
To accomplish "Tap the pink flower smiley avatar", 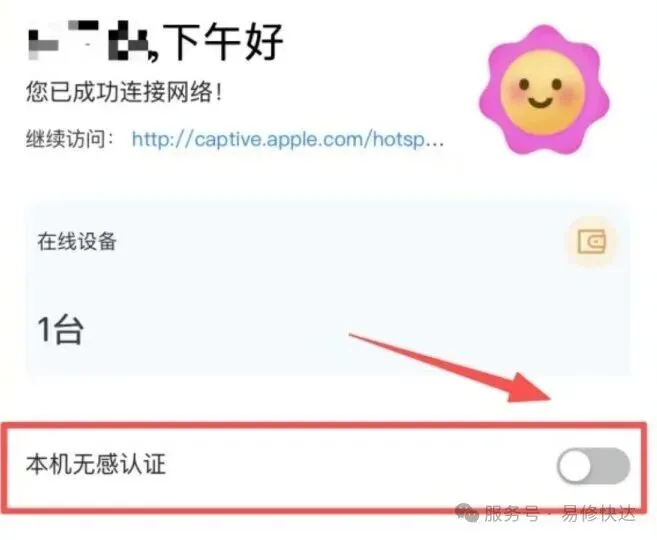I will click(x=544, y=89).
